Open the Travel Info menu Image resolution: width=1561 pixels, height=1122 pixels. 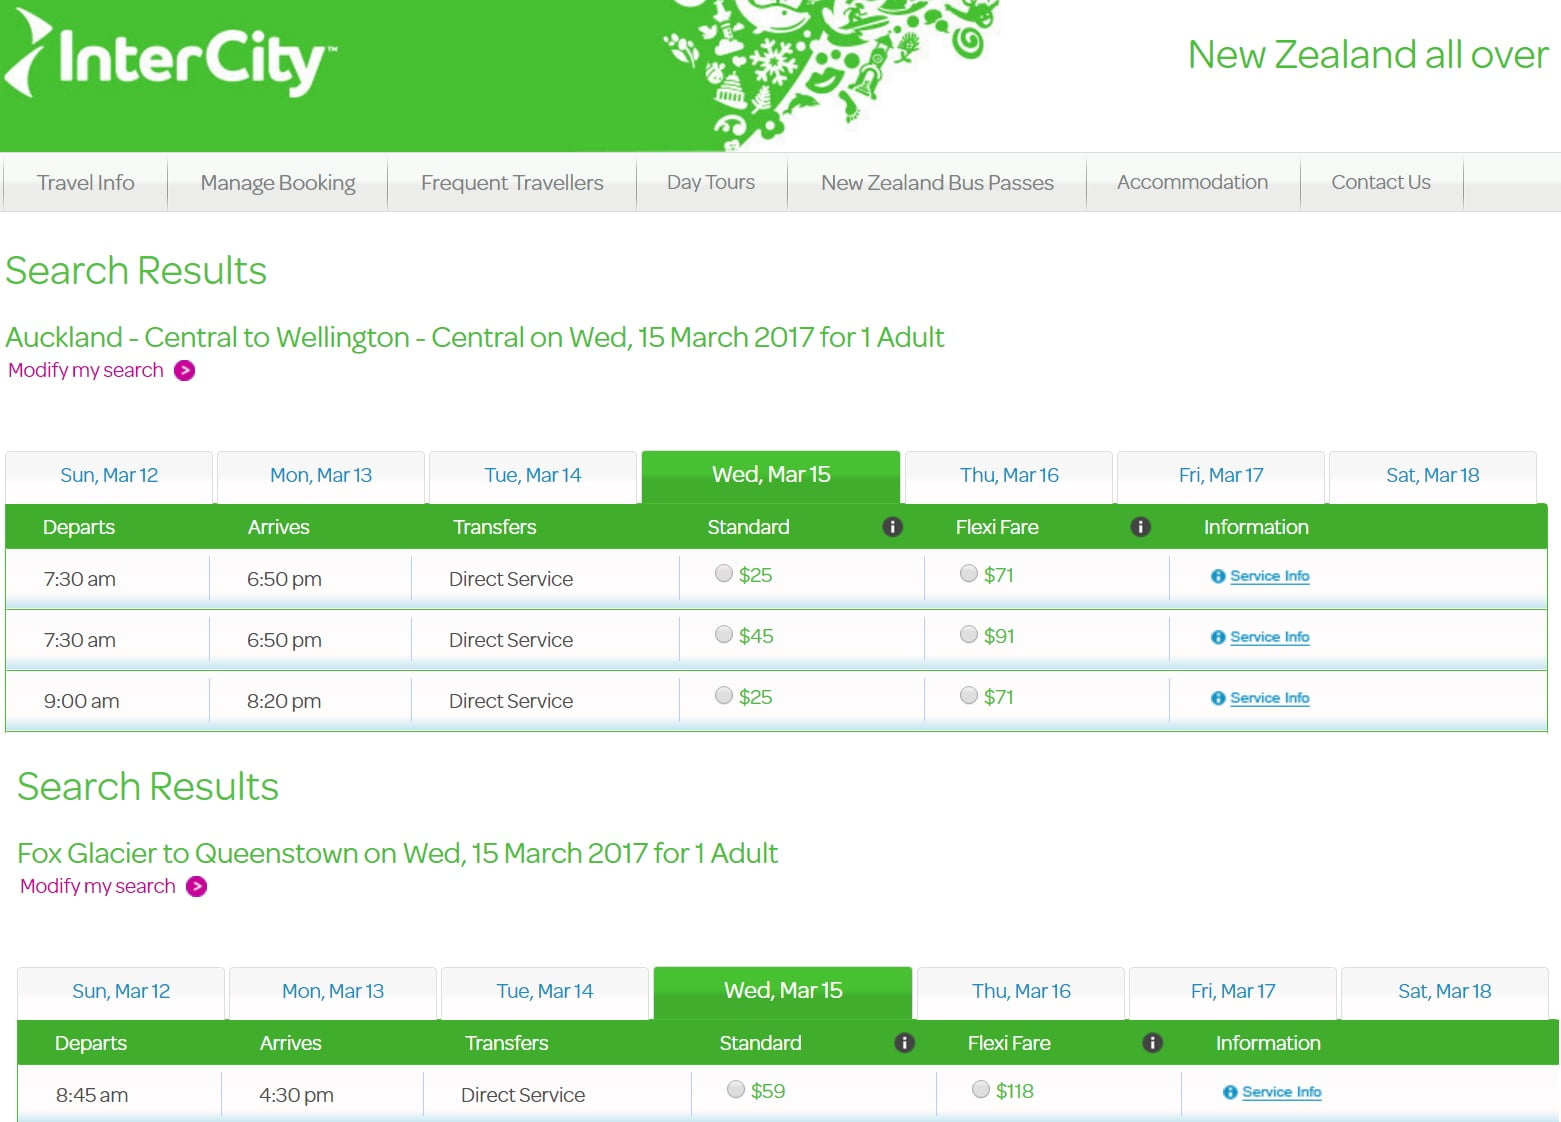click(85, 182)
